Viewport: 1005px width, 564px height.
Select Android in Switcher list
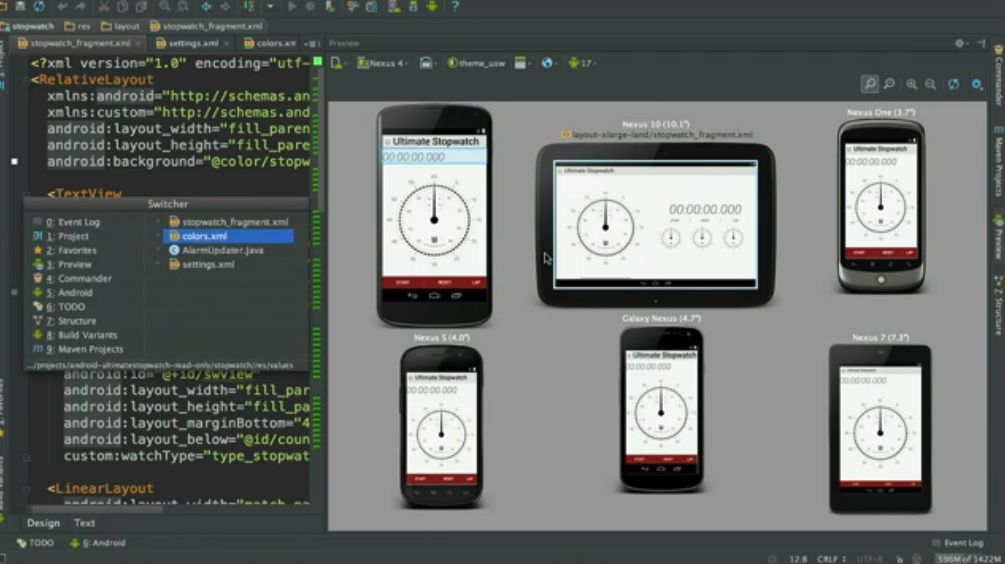[69, 293]
